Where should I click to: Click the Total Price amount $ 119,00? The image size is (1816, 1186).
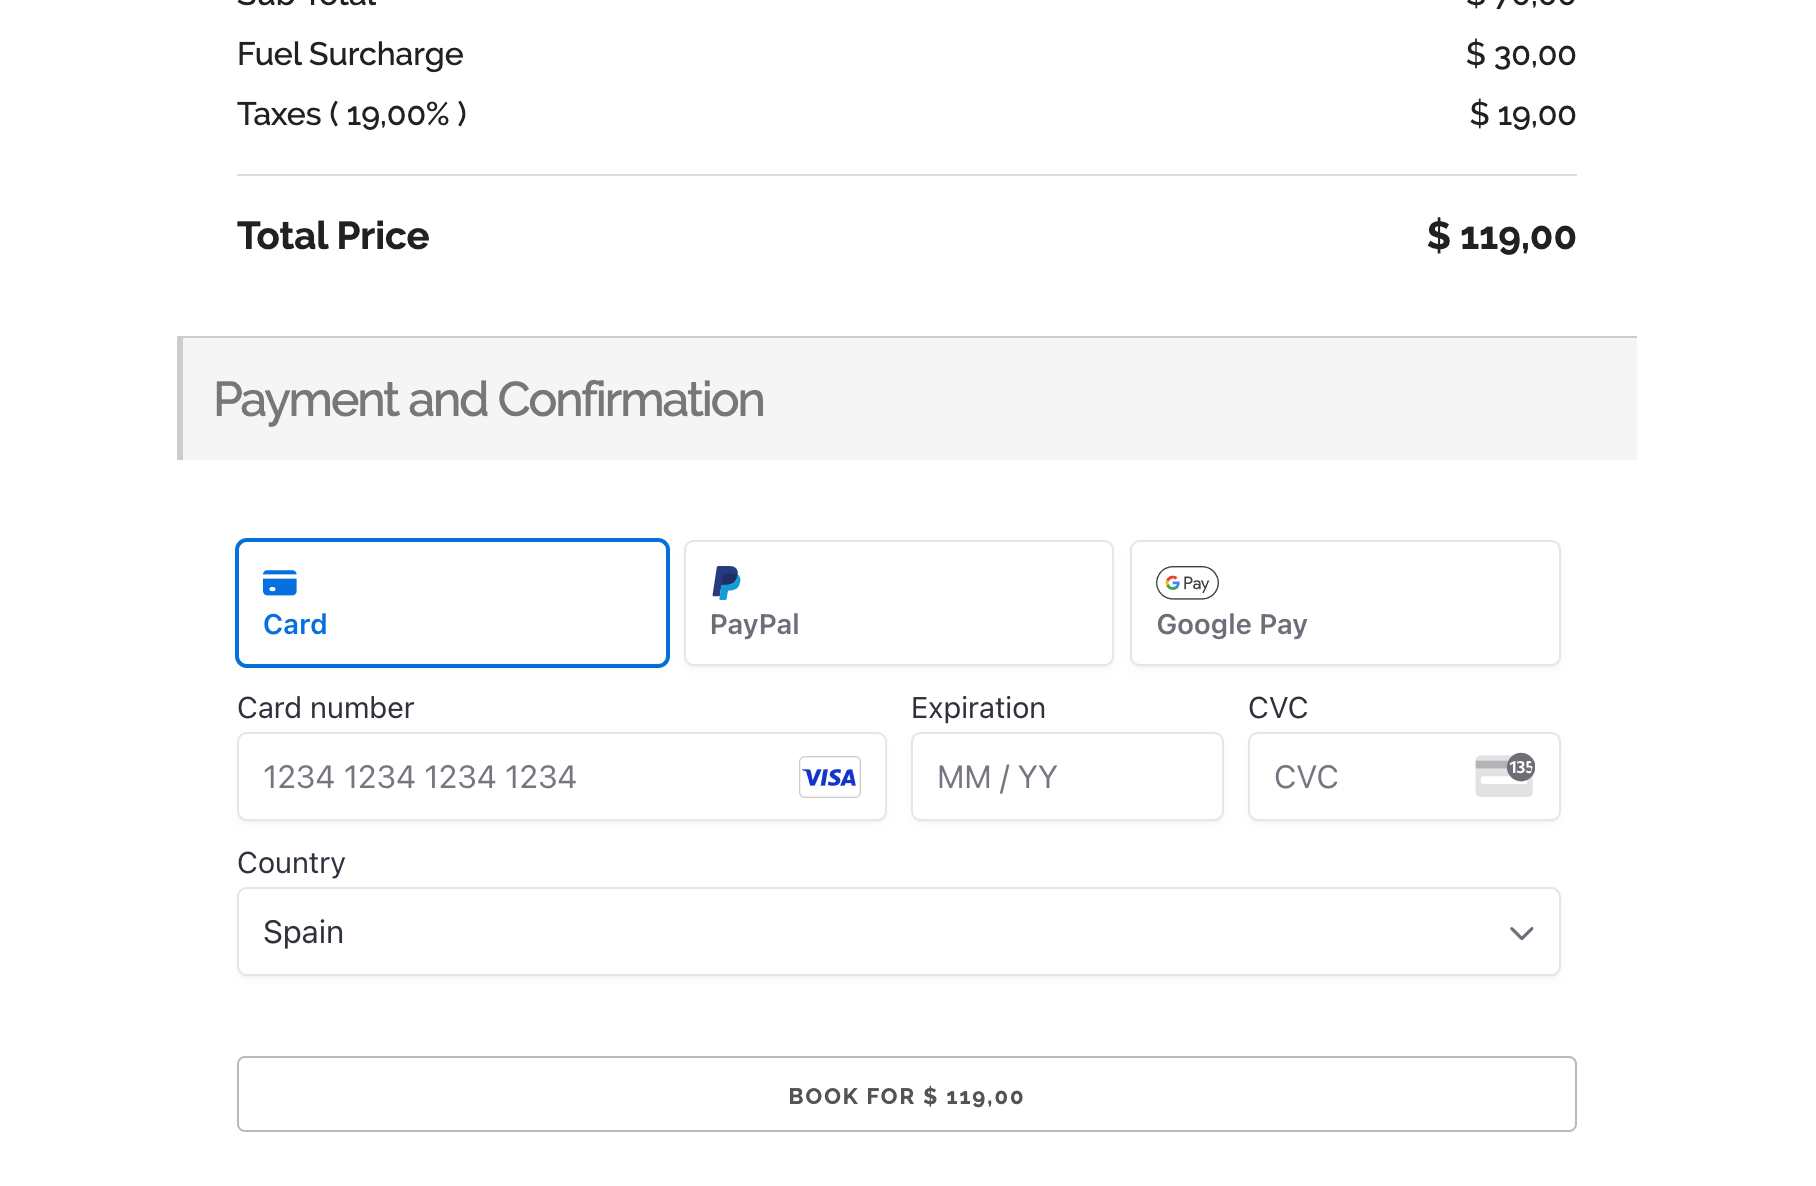point(1500,237)
